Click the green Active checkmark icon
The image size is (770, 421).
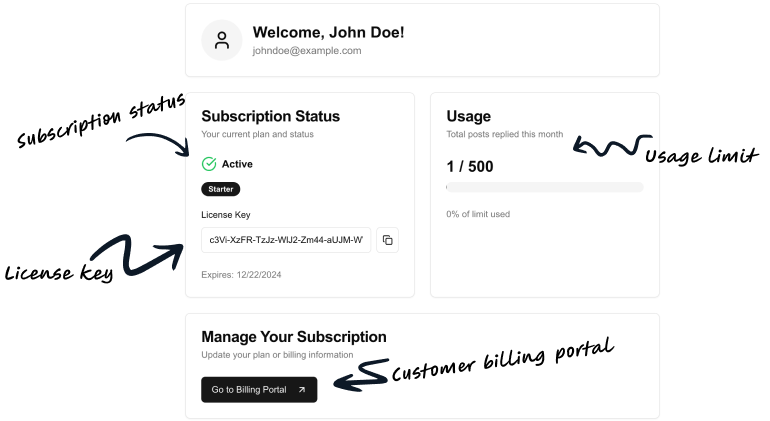click(x=209, y=164)
